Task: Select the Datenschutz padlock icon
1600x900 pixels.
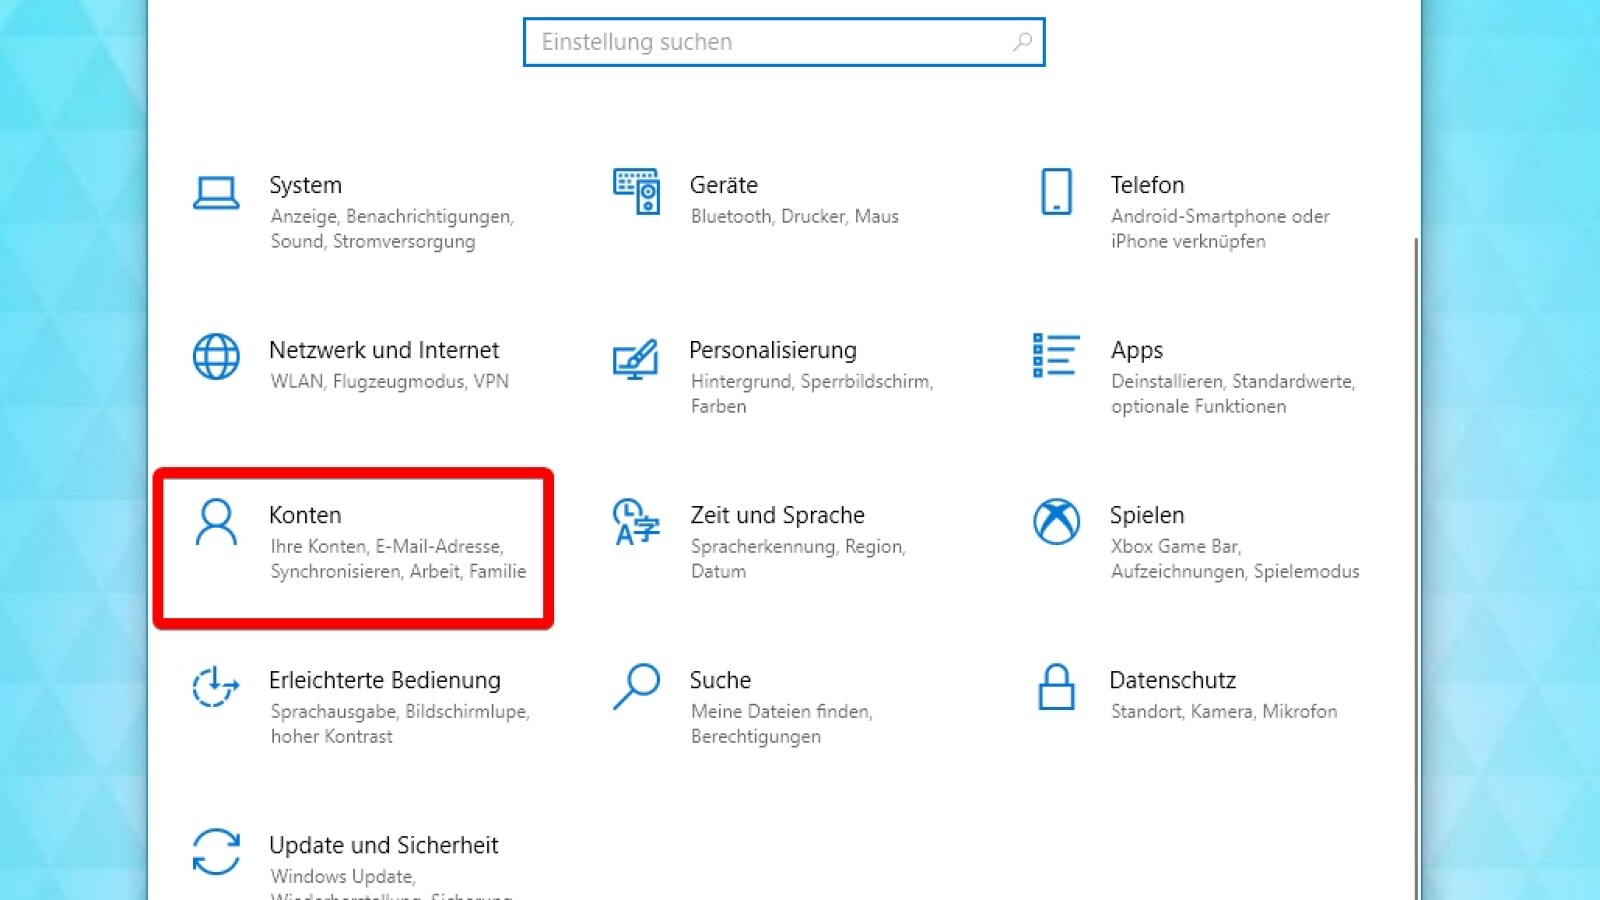Action: [x=1056, y=687]
